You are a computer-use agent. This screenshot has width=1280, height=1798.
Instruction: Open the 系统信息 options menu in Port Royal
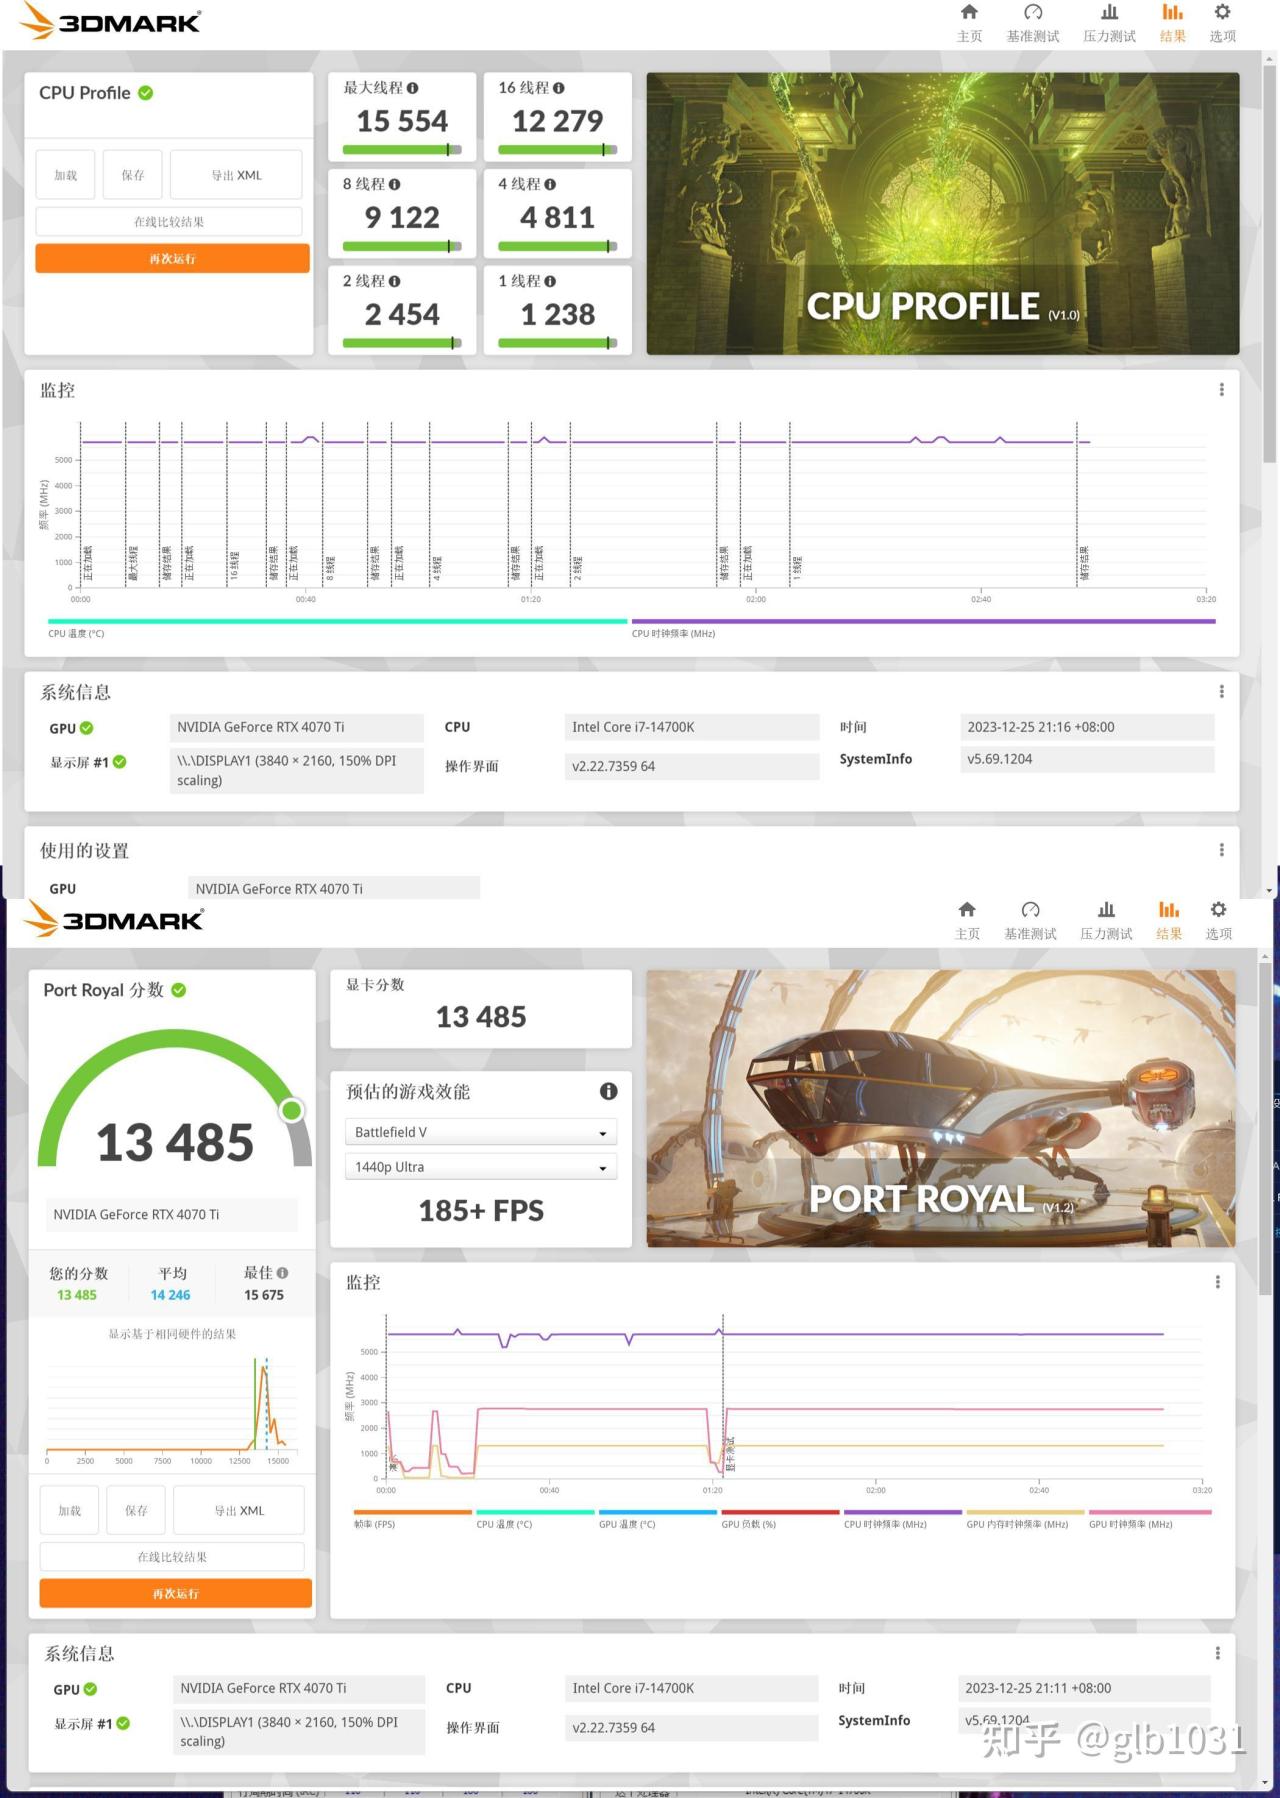(x=1217, y=1653)
